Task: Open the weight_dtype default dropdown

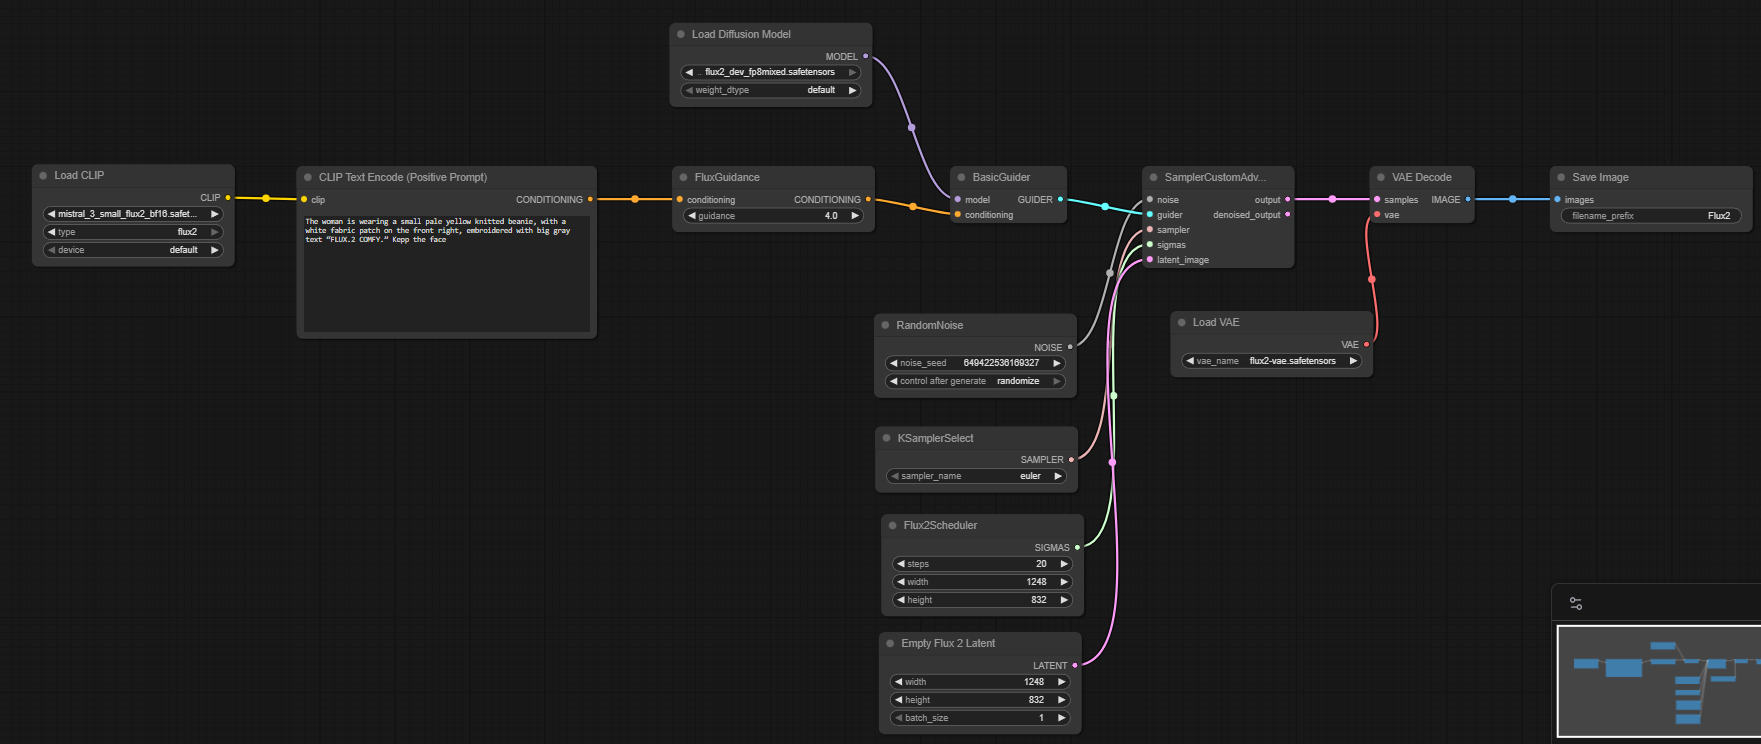Action: pyautogui.click(x=770, y=90)
